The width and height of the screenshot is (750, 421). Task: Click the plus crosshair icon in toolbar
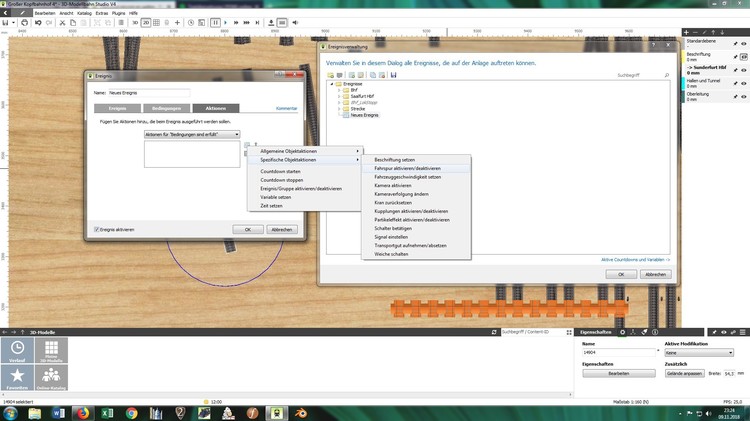tap(177, 22)
